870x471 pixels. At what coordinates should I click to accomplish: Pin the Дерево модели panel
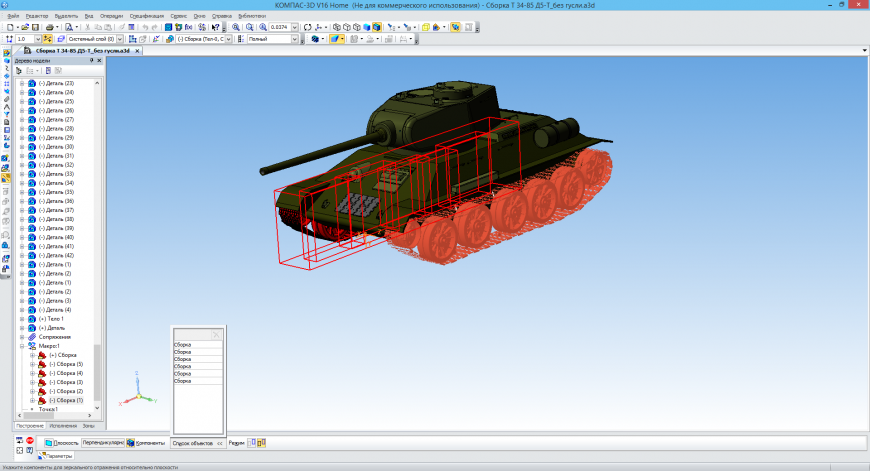click(x=92, y=60)
